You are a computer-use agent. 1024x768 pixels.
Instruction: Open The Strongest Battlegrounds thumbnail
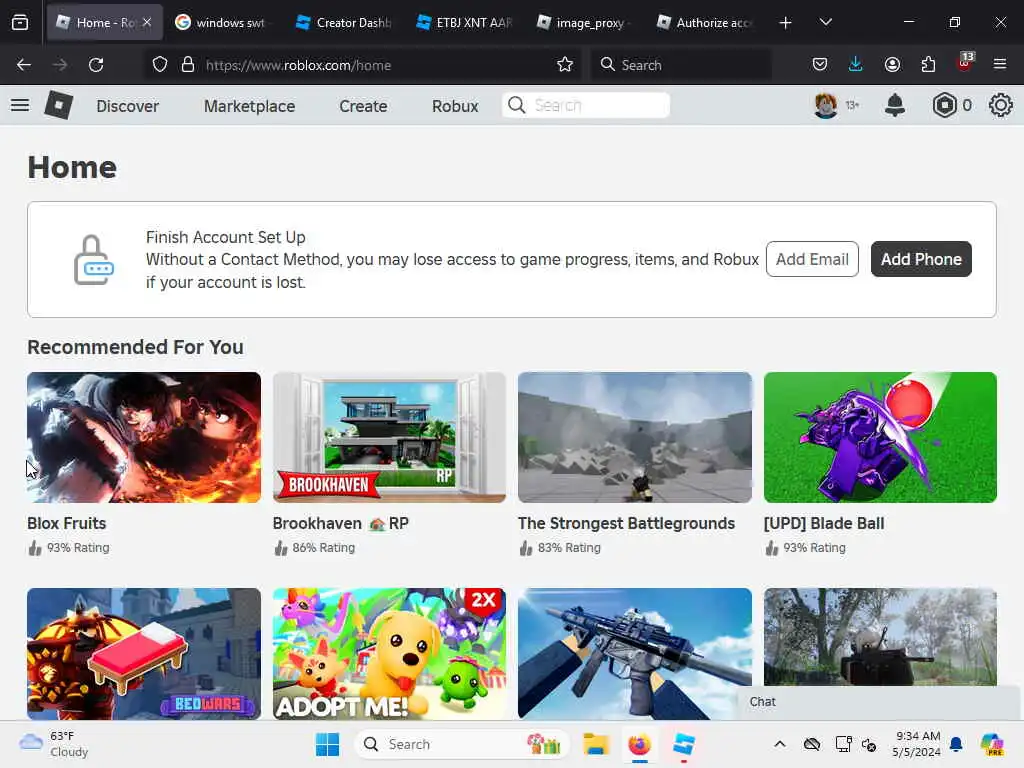pos(635,438)
